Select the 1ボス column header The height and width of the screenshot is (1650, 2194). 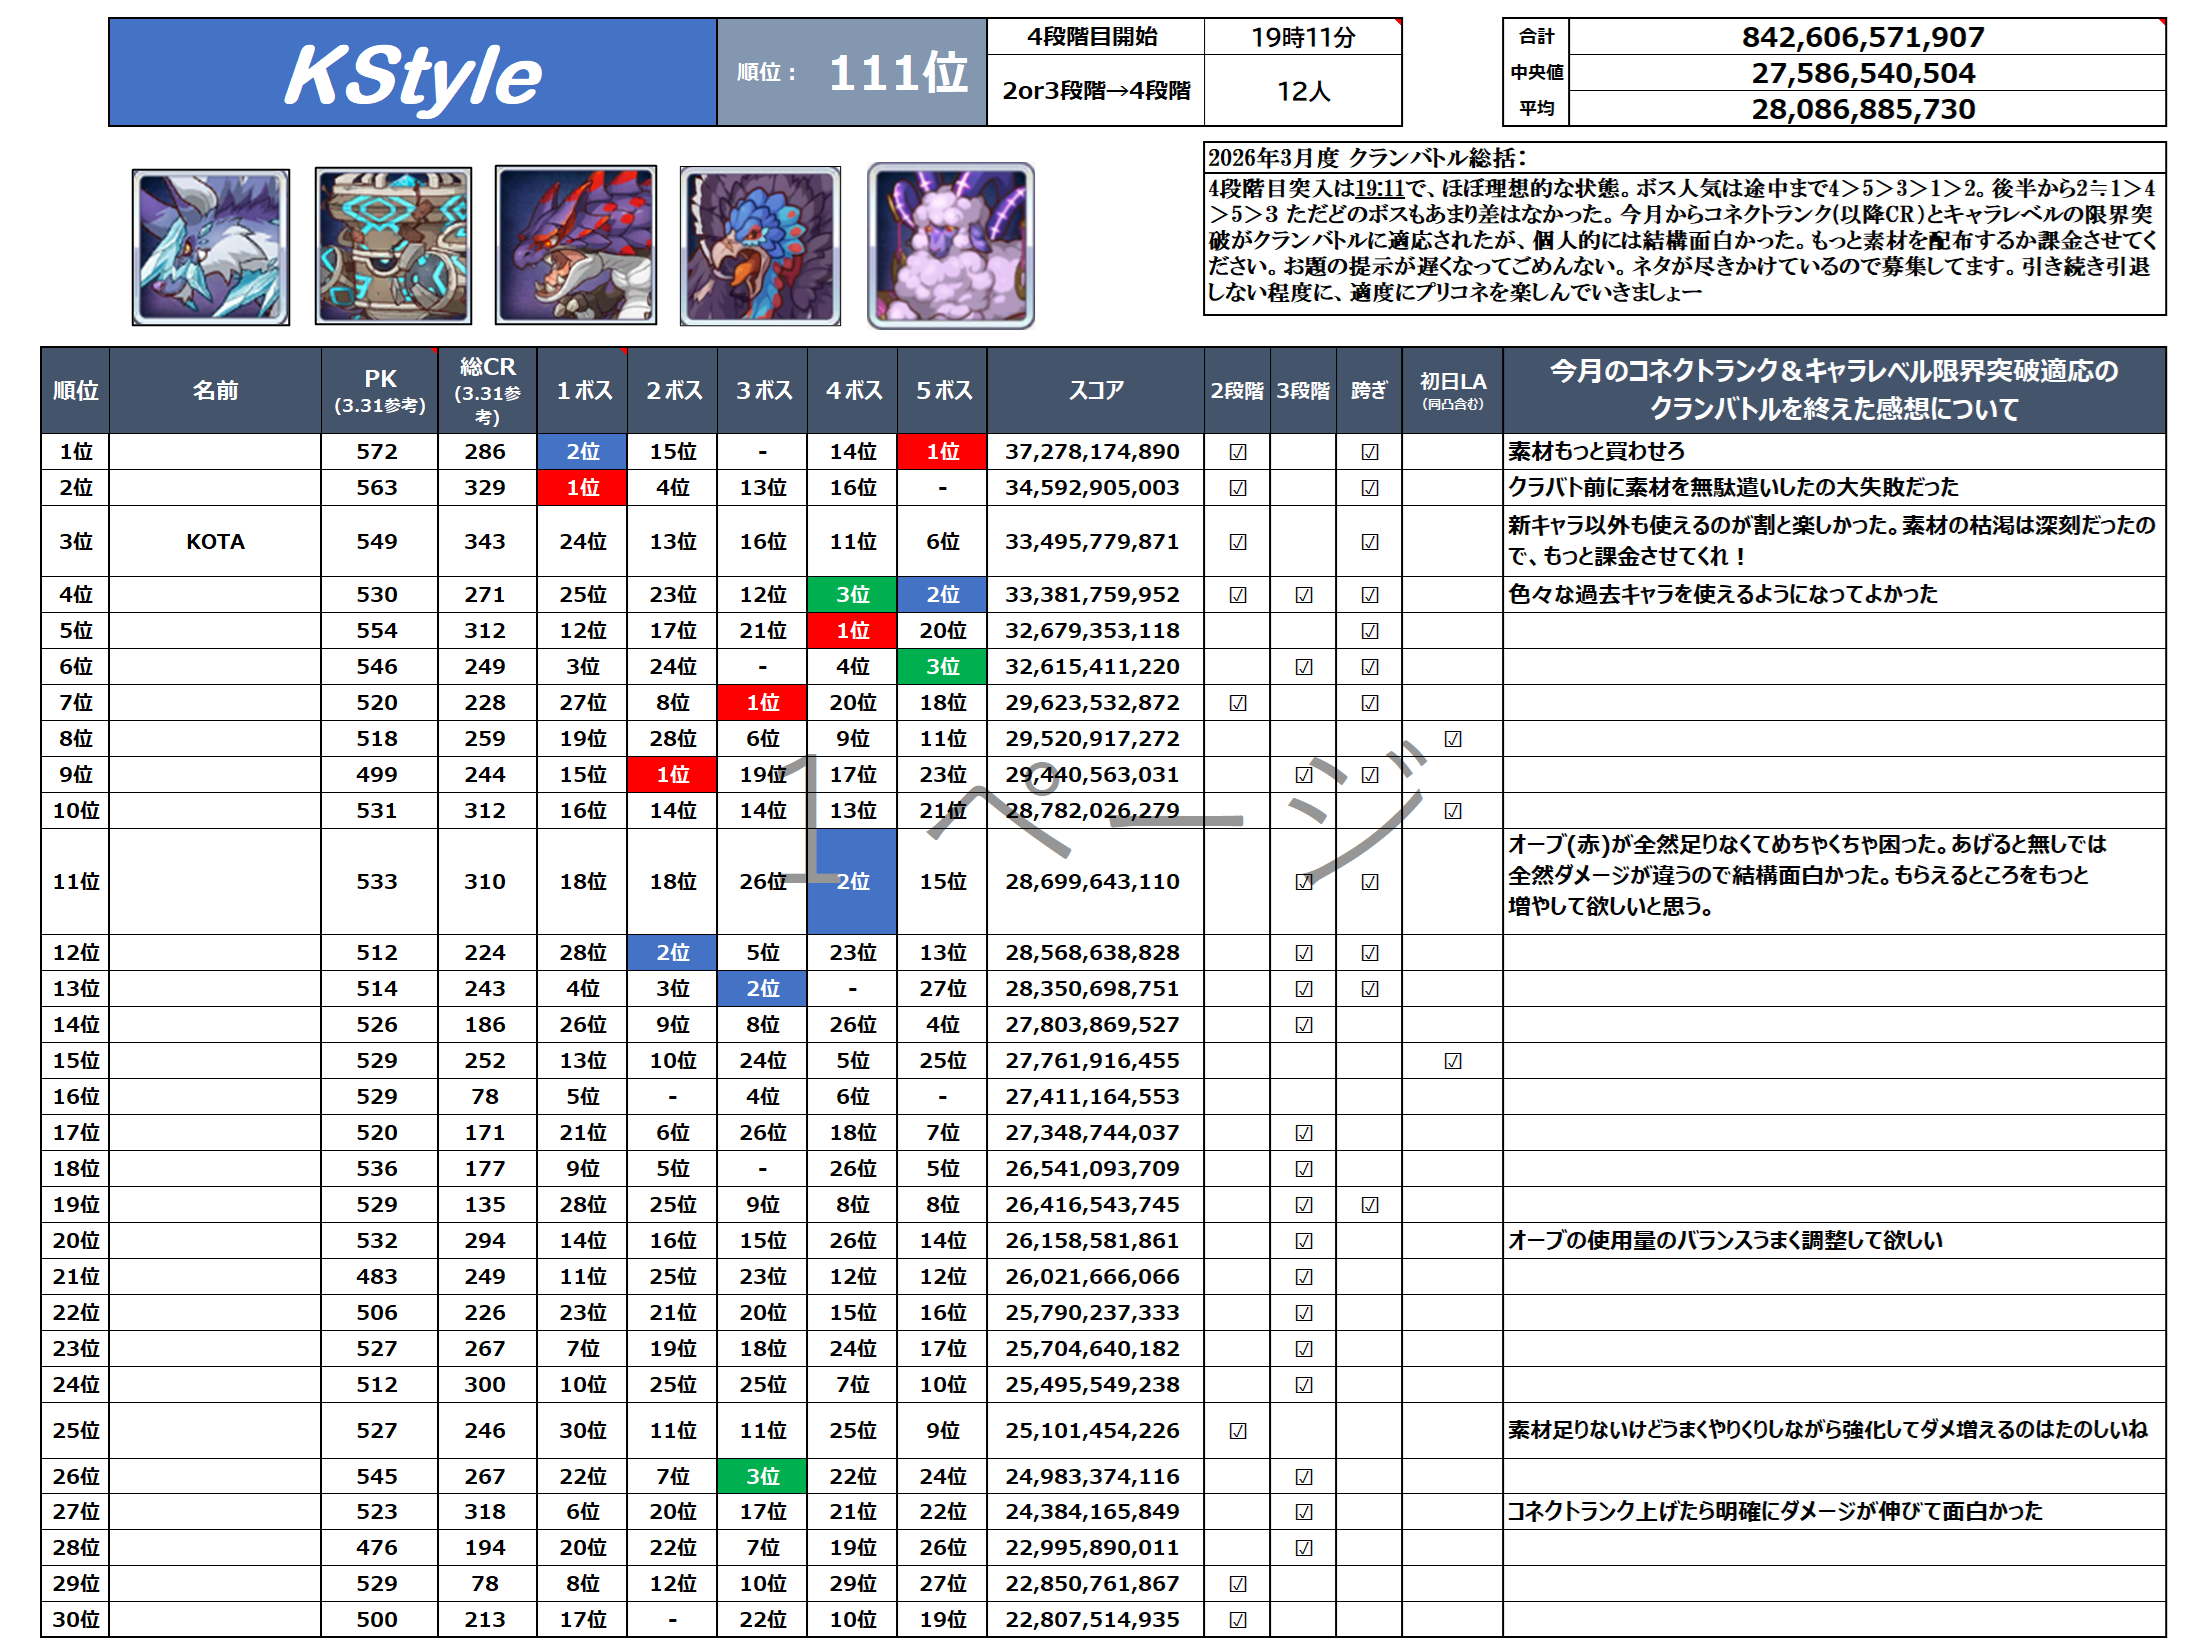[x=583, y=391]
